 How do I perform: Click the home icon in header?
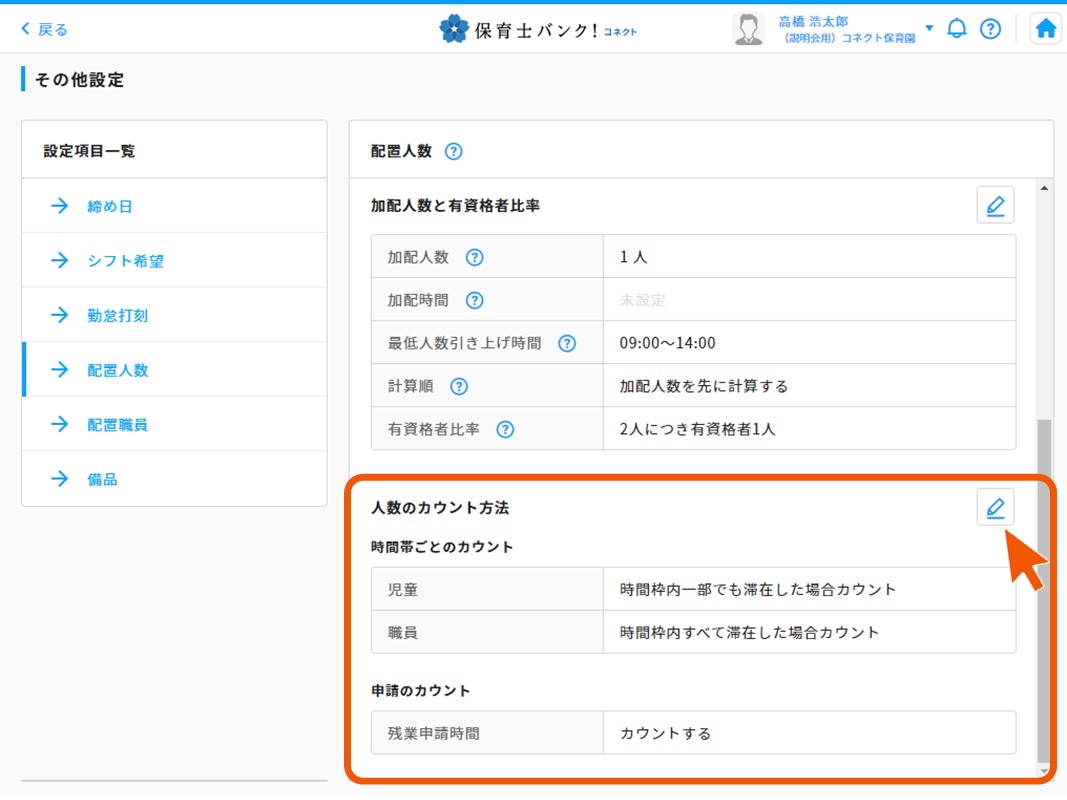[1046, 28]
